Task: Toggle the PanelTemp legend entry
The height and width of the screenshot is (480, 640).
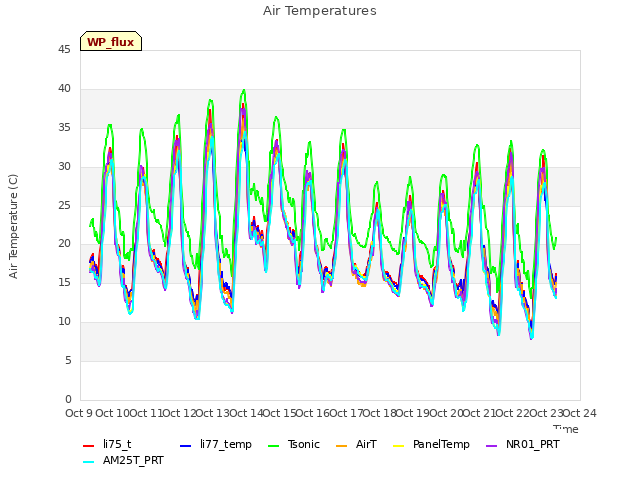Action: [431, 444]
